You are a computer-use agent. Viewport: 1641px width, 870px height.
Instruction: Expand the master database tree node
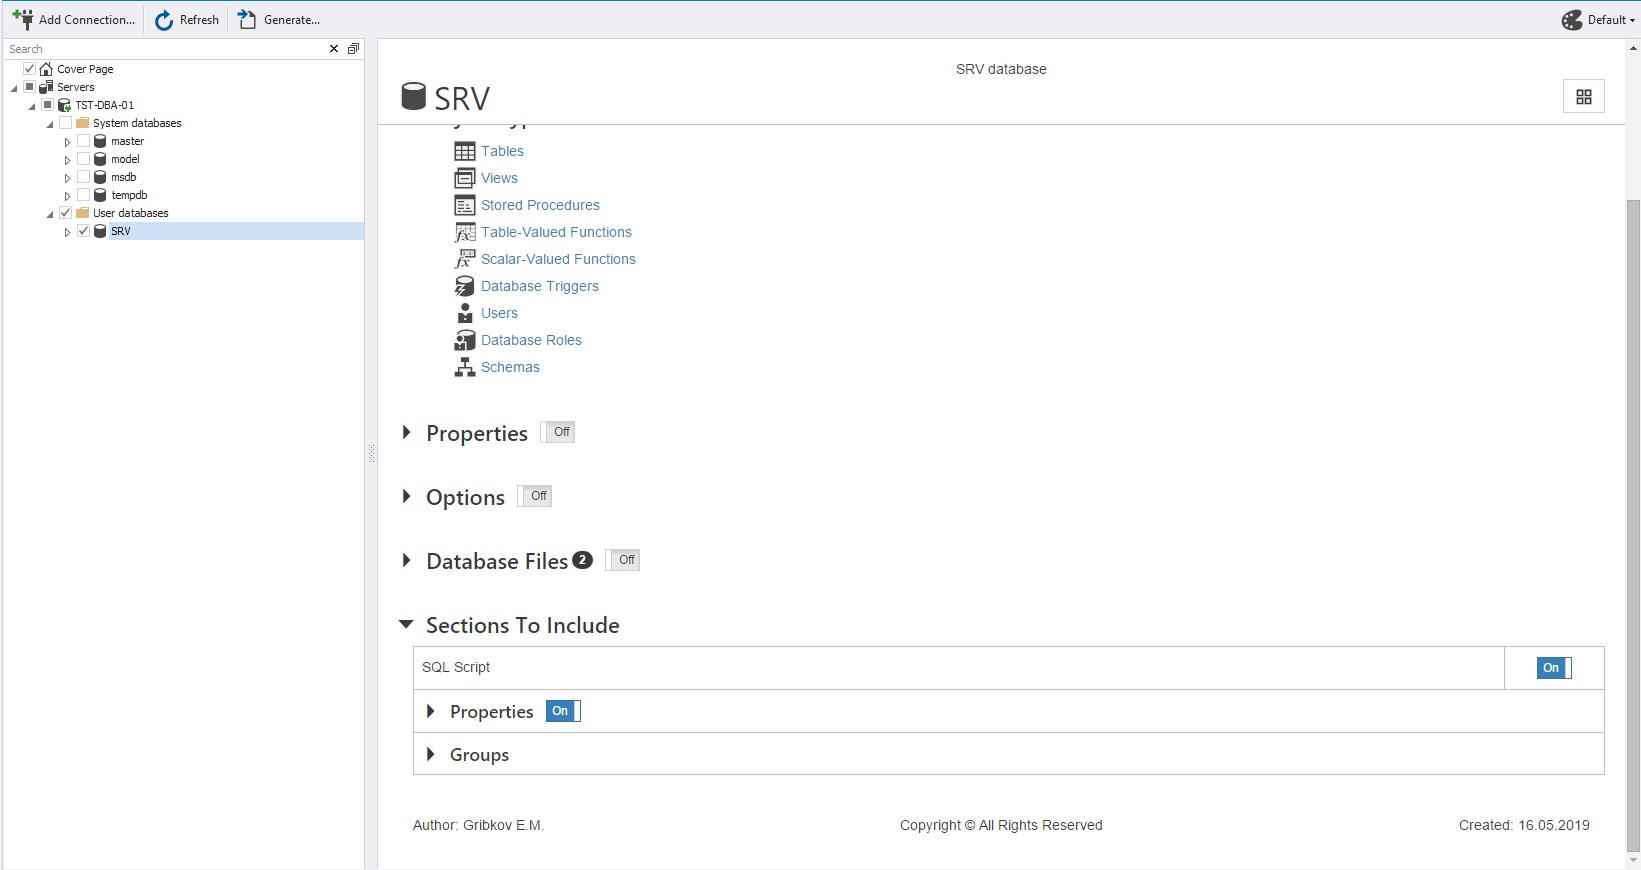[67, 142]
